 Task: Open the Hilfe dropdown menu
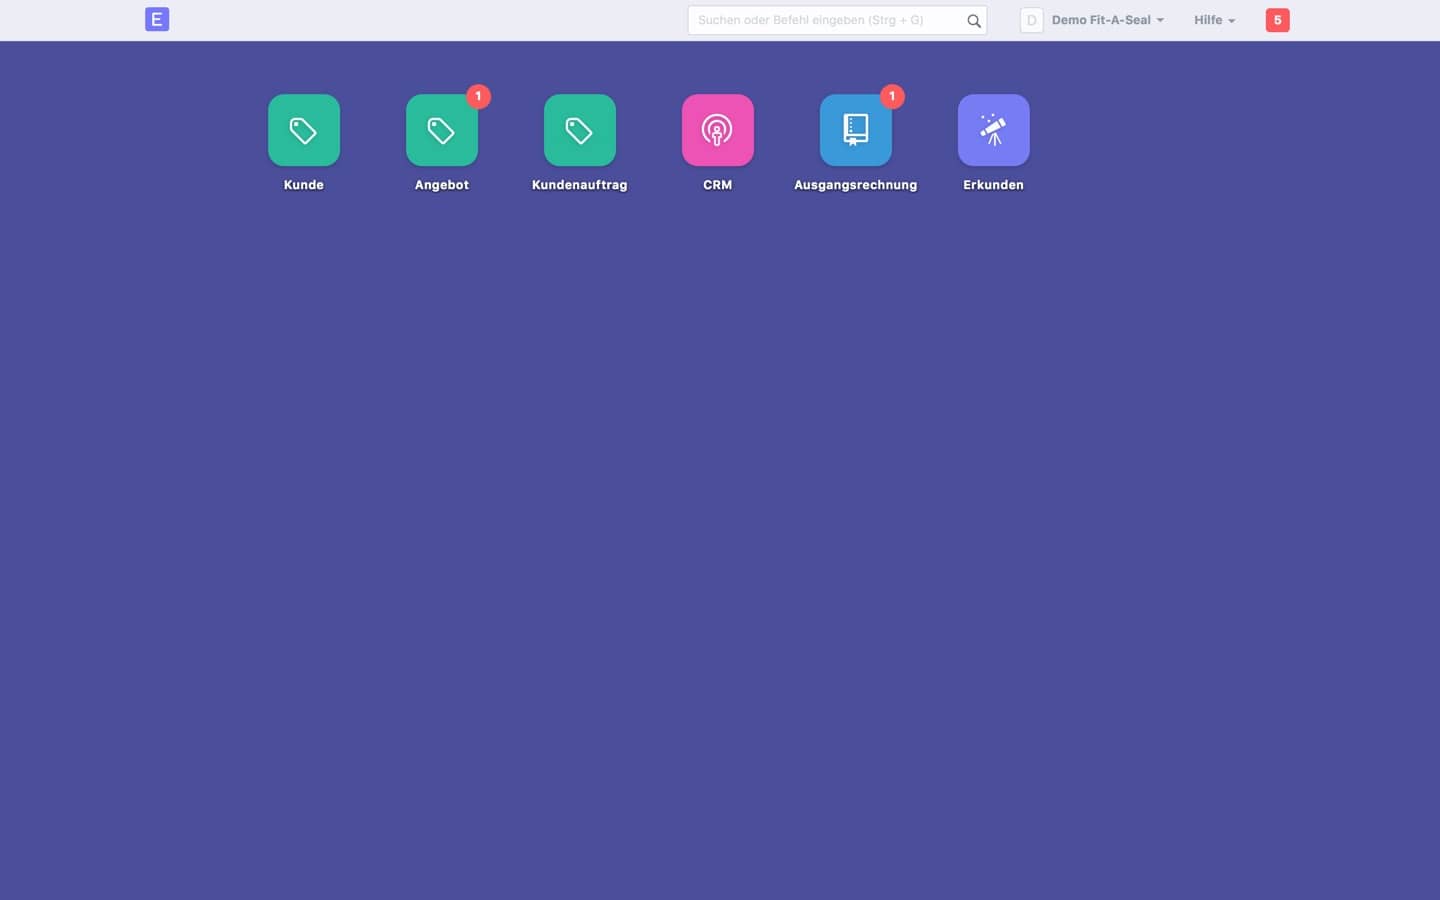pyautogui.click(x=1214, y=20)
